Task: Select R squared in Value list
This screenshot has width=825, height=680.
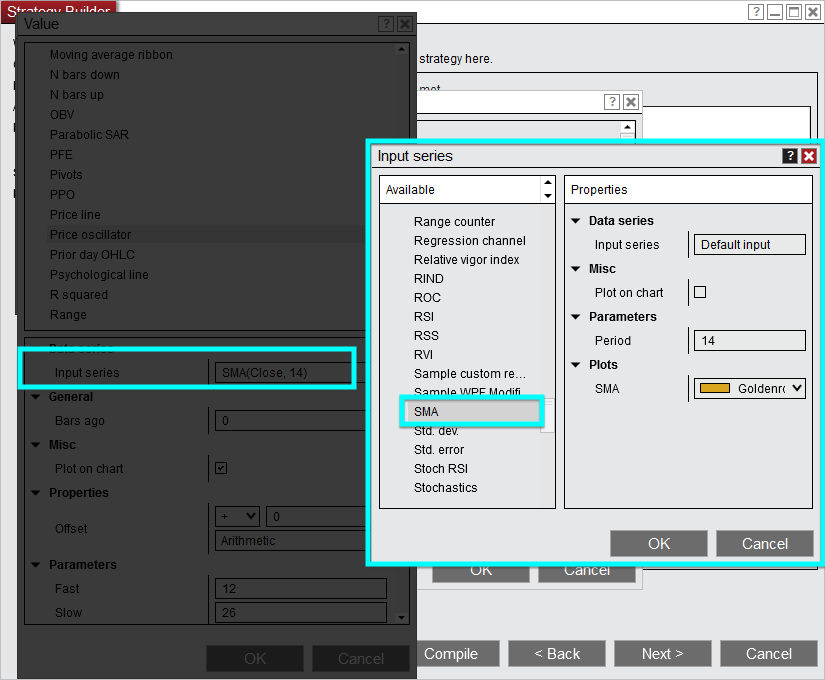Action: [78, 295]
